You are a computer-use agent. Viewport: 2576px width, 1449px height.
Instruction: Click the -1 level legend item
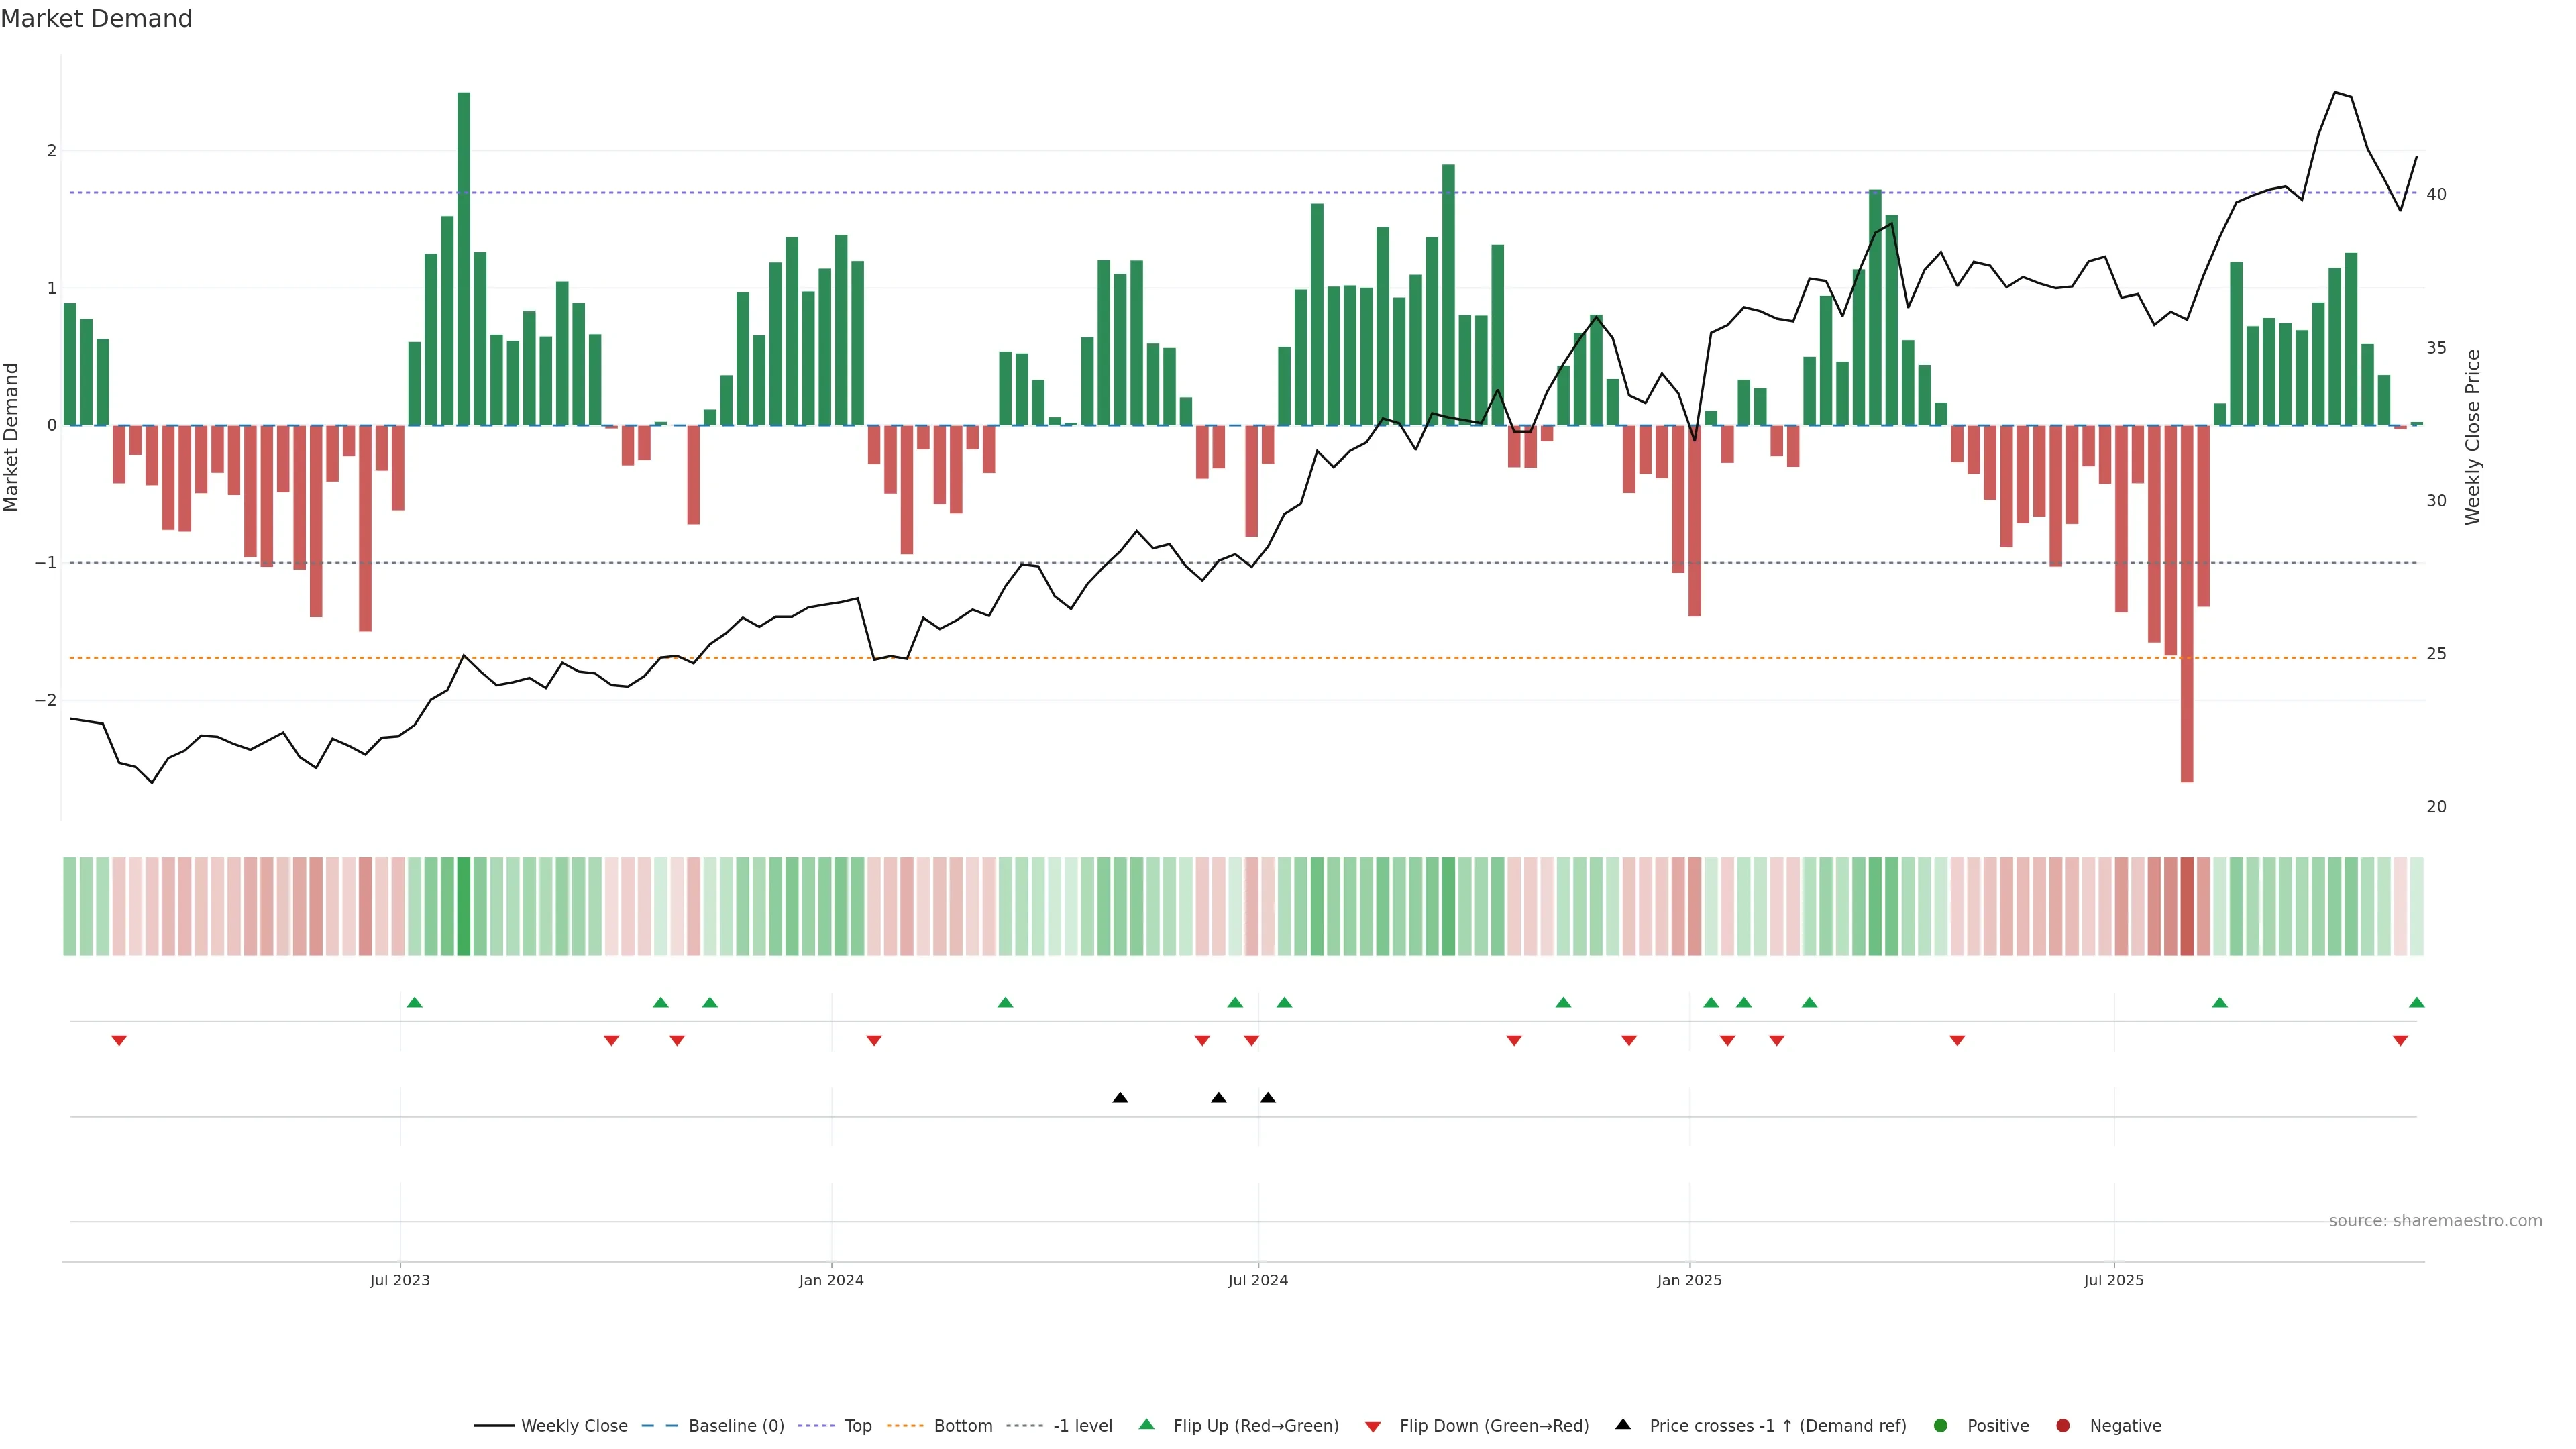pos(1082,1426)
